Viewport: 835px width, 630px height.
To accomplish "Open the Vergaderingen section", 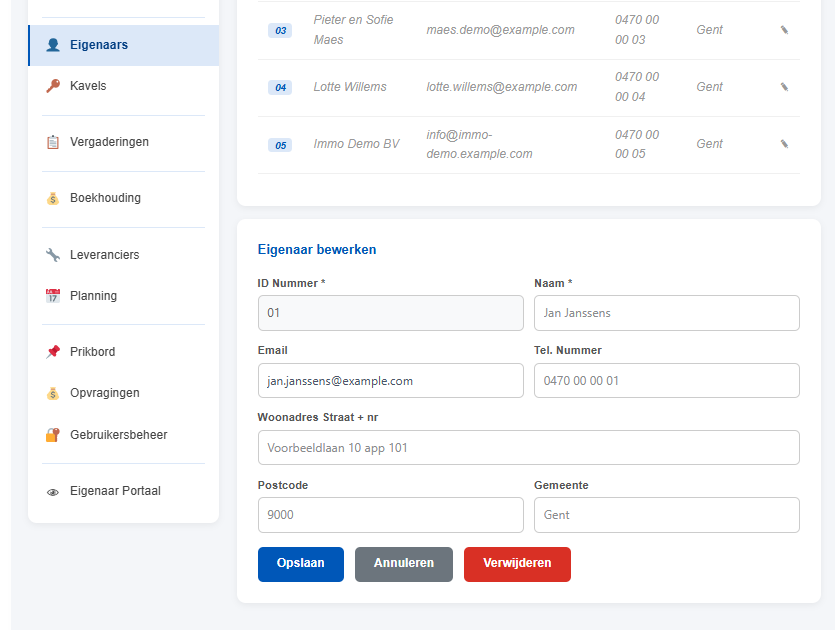I will tap(124, 142).
